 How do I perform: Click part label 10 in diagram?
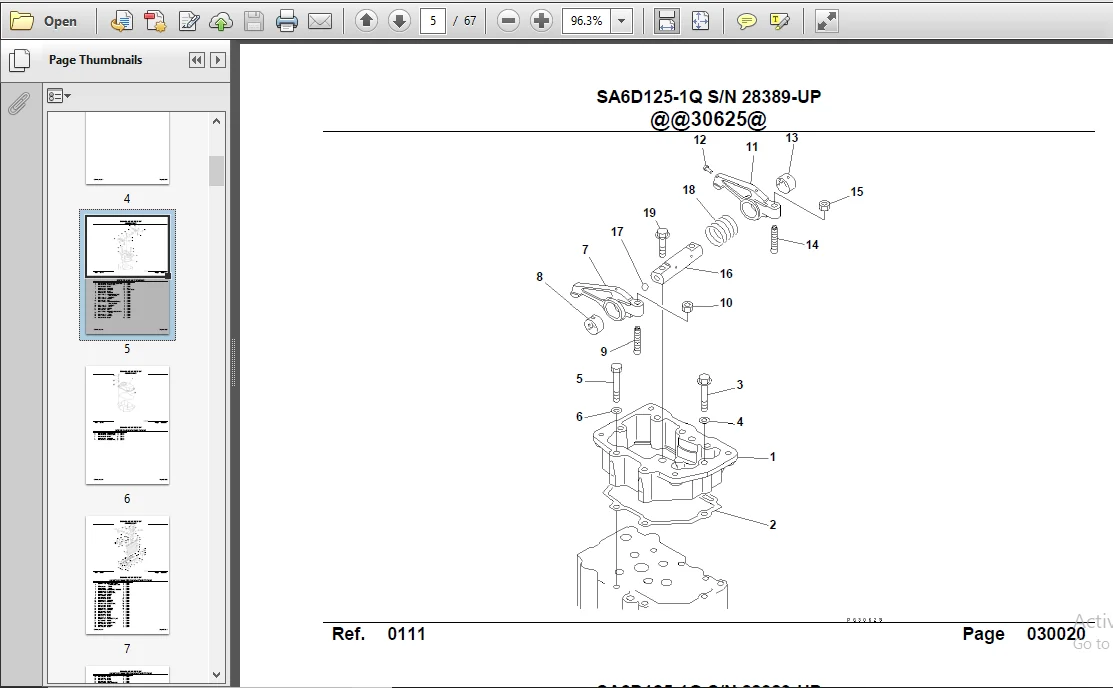pos(725,302)
